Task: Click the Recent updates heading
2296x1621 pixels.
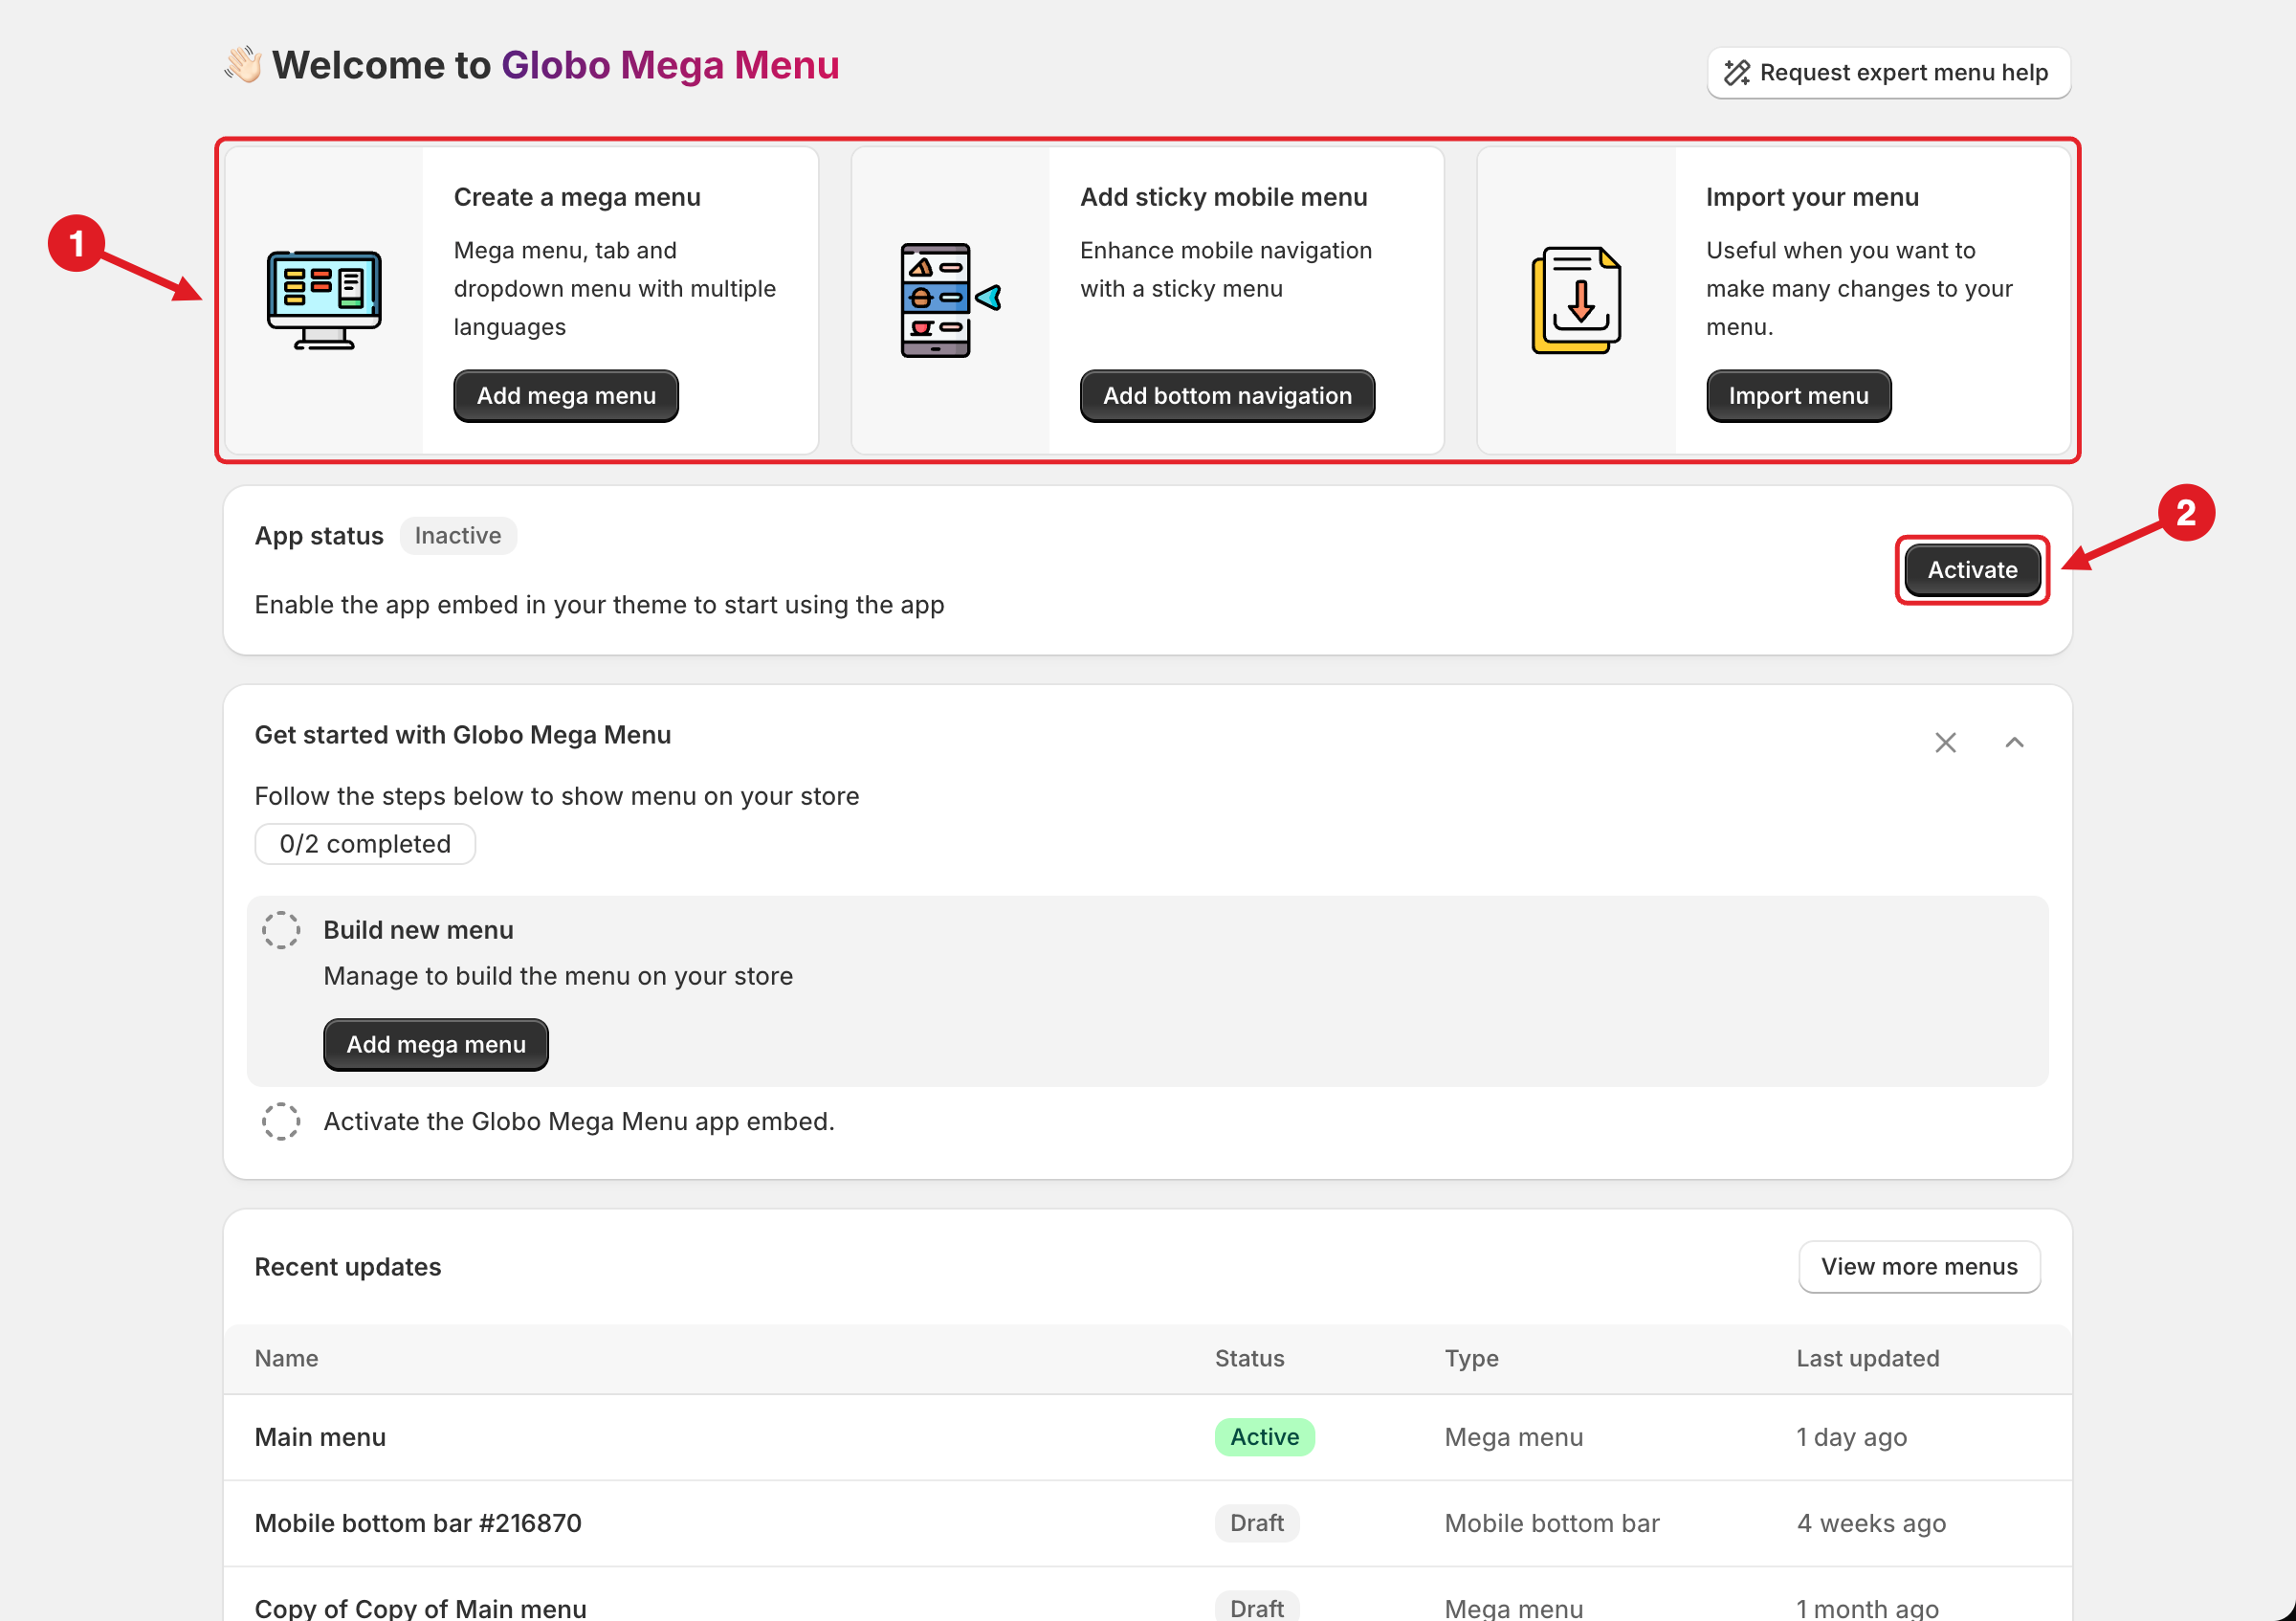Action: 347,1267
